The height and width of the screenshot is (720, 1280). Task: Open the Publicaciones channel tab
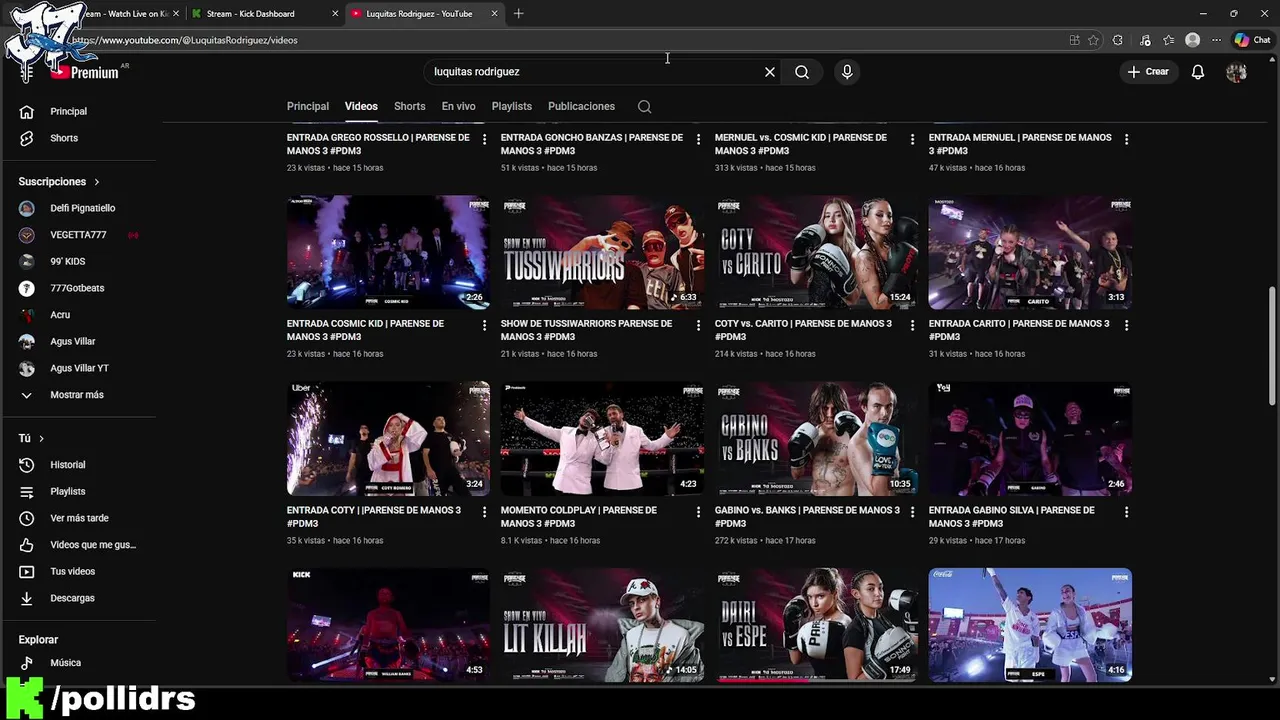(x=581, y=106)
